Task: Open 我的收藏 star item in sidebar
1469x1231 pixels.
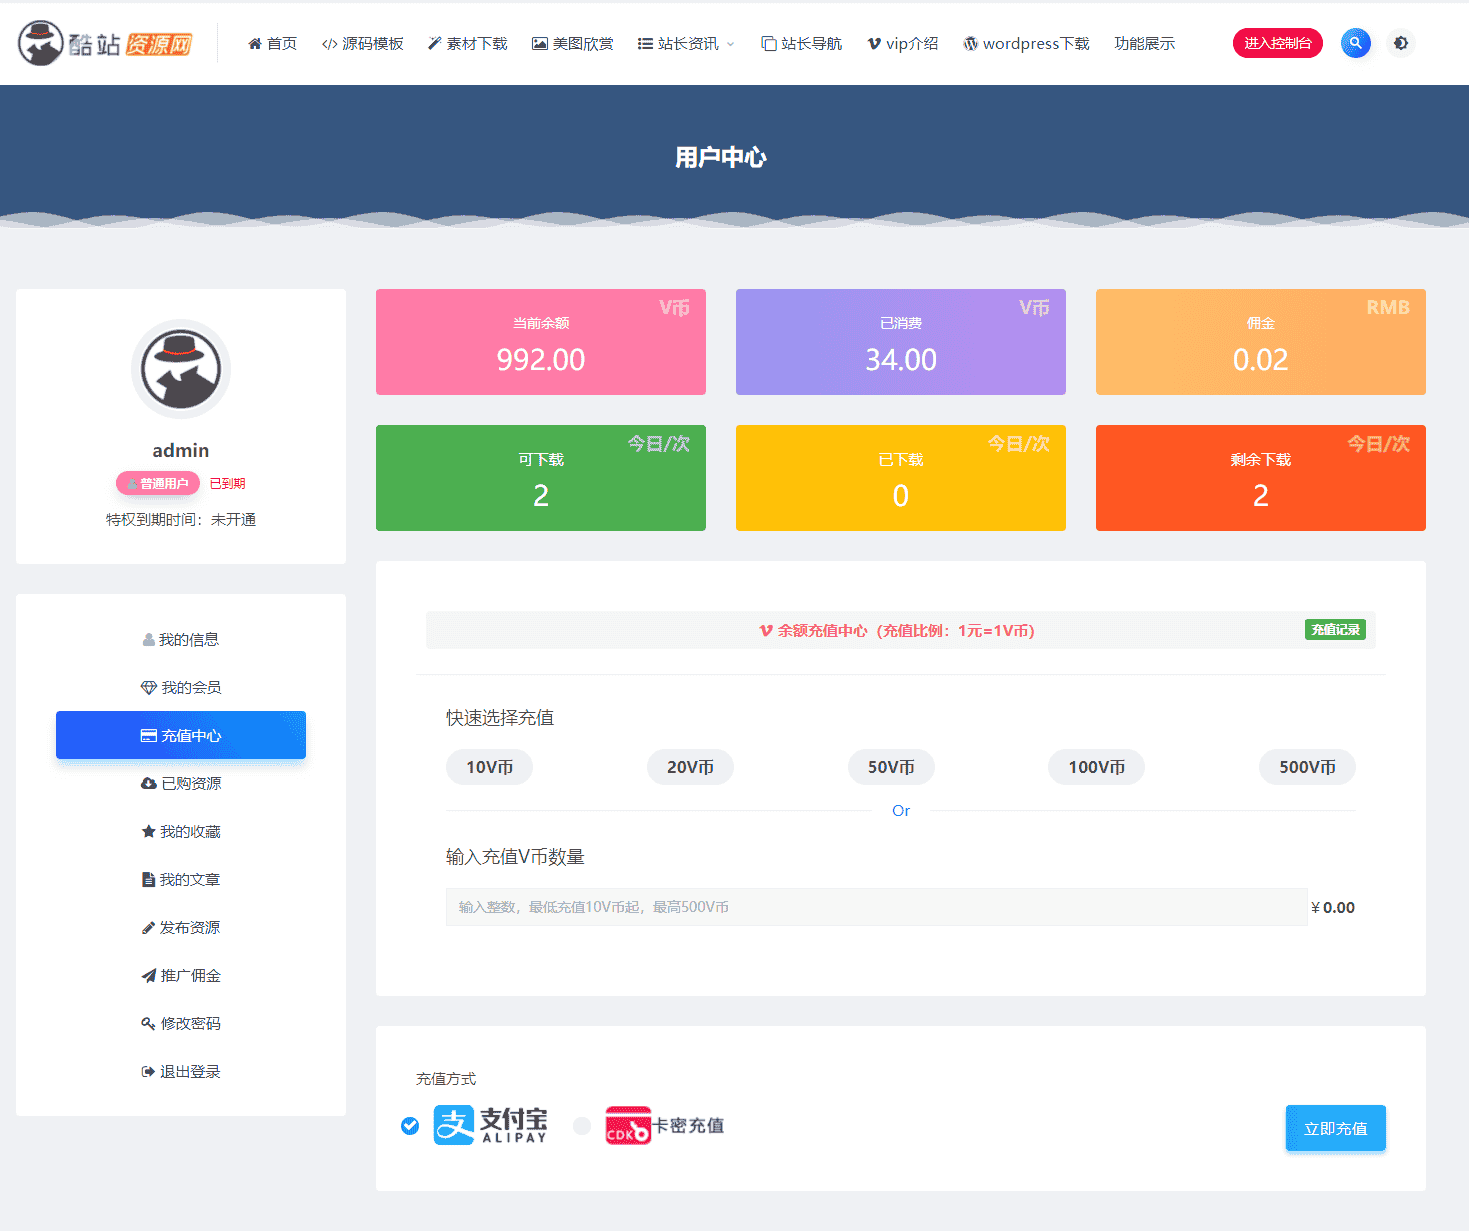Action: (181, 831)
